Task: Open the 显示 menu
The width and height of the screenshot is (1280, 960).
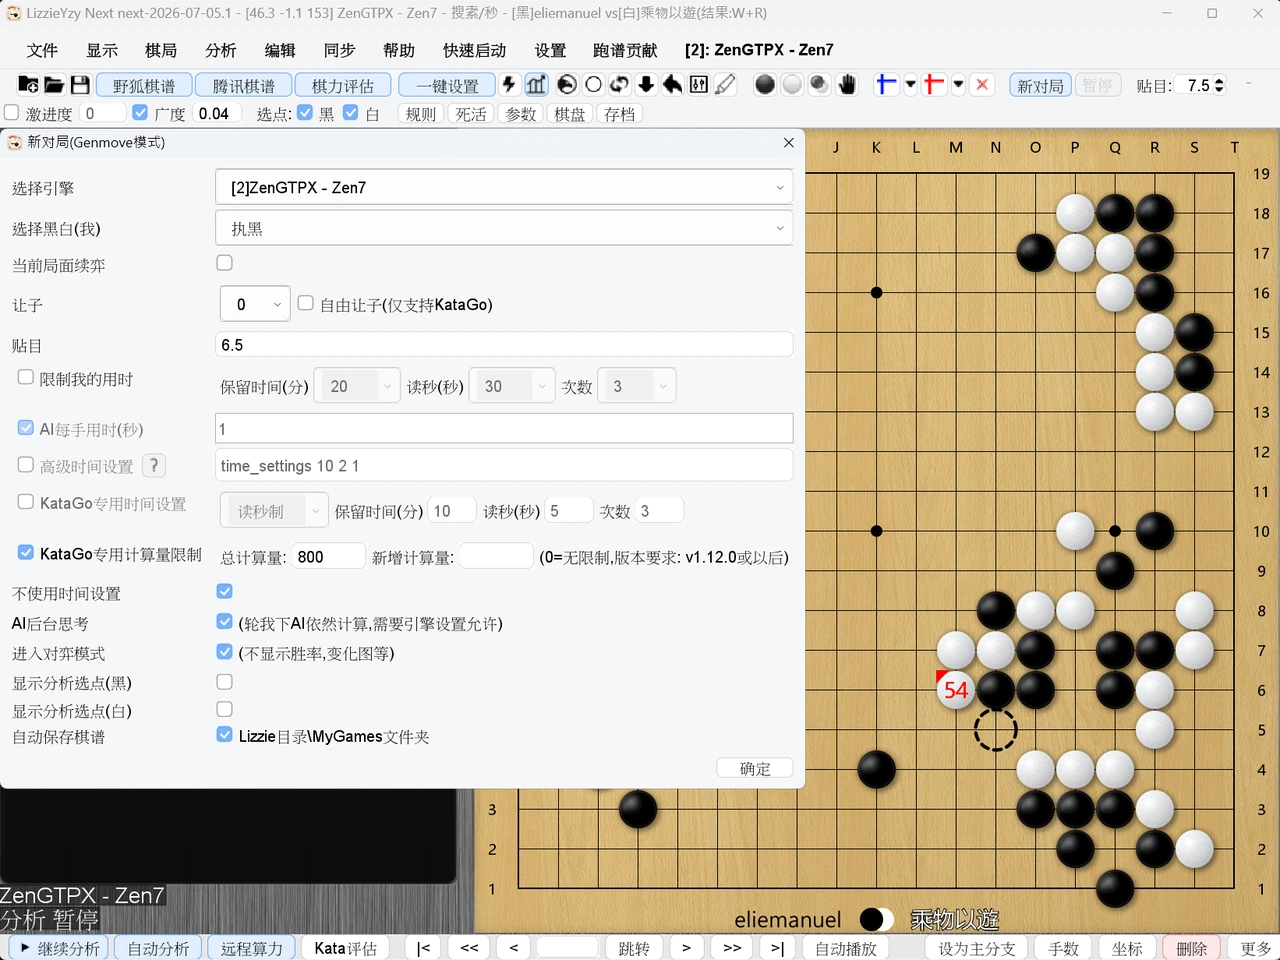Action: pyautogui.click(x=102, y=50)
